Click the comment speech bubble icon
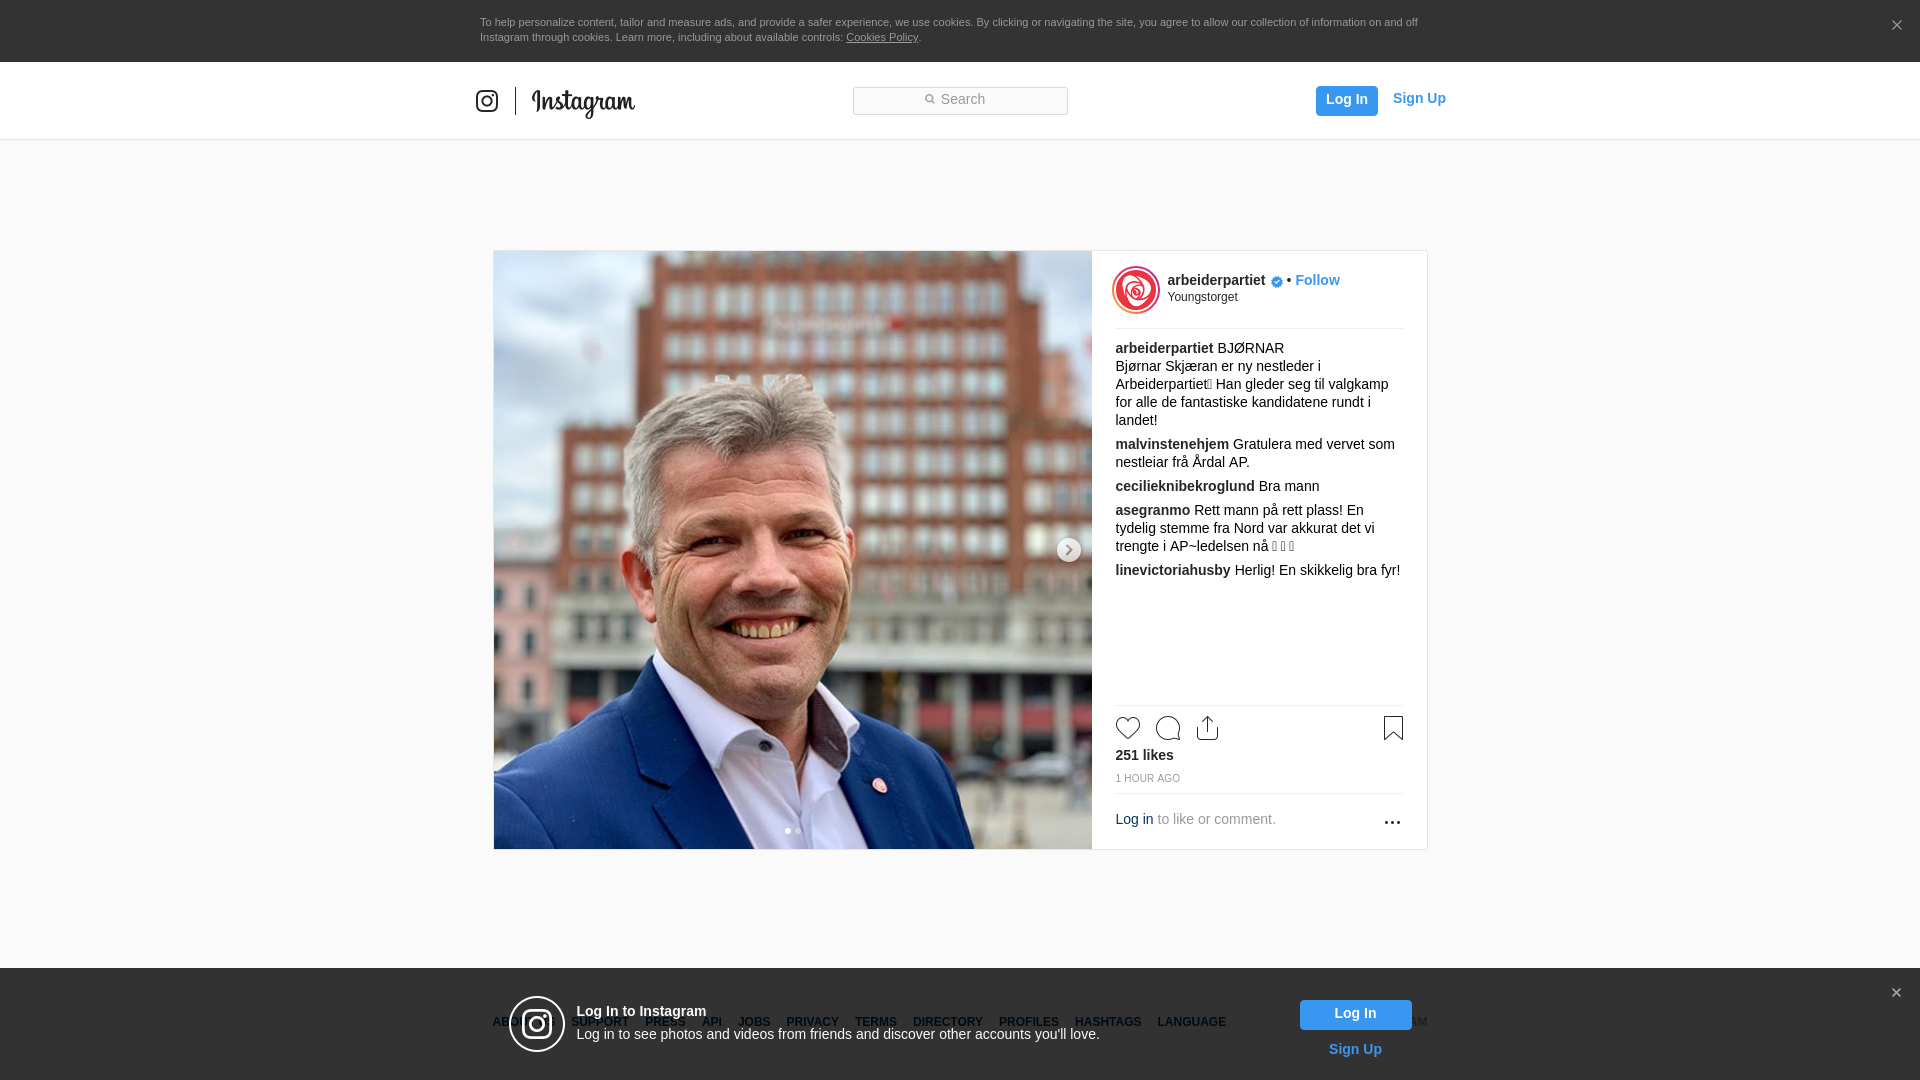 (1168, 728)
